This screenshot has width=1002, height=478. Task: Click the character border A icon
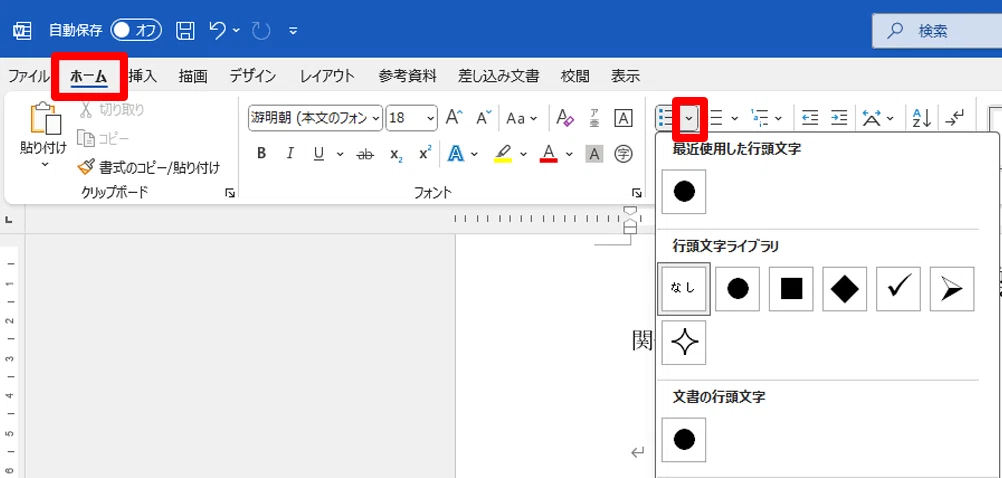623,118
